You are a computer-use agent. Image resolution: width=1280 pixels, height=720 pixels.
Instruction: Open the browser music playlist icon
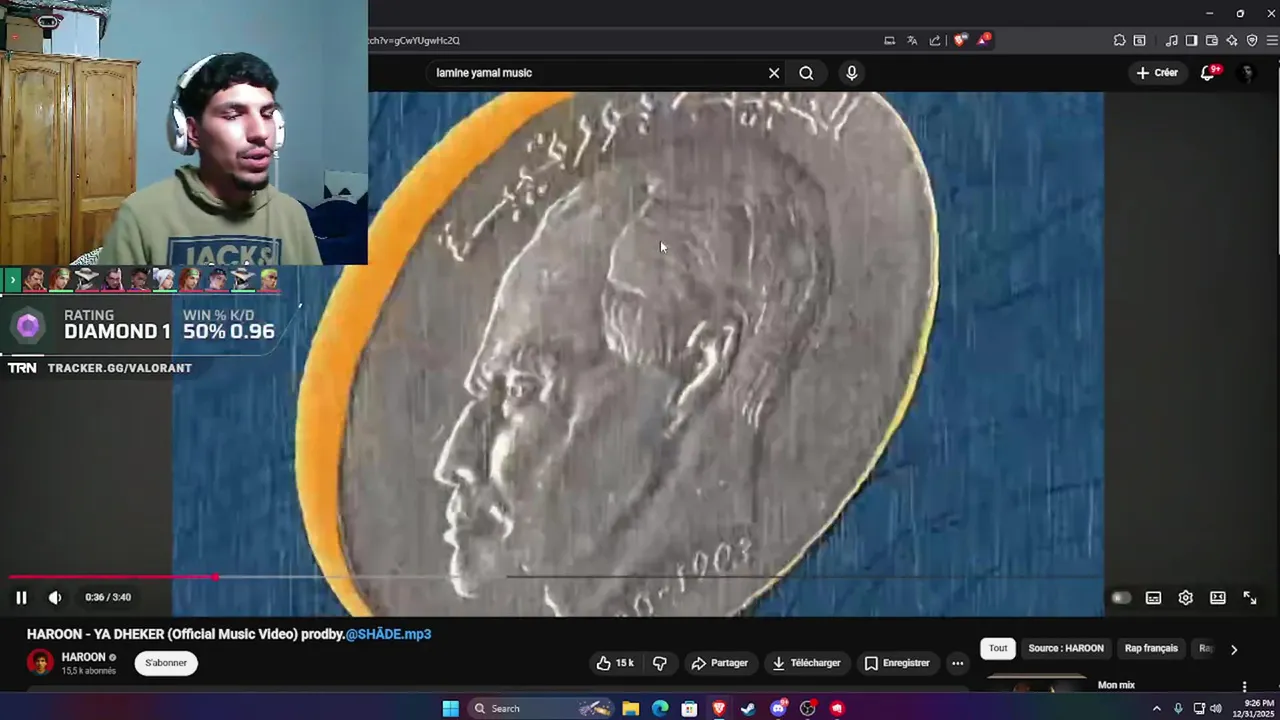click(1171, 41)
